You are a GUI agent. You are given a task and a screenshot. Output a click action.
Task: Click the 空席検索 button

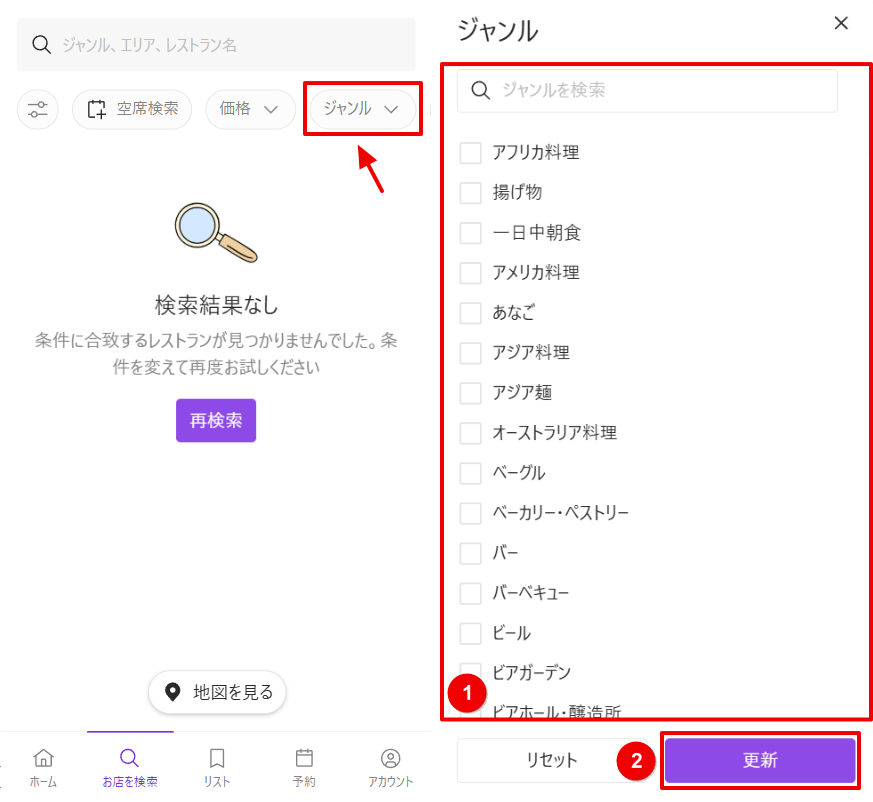click(x=132, y=110)
